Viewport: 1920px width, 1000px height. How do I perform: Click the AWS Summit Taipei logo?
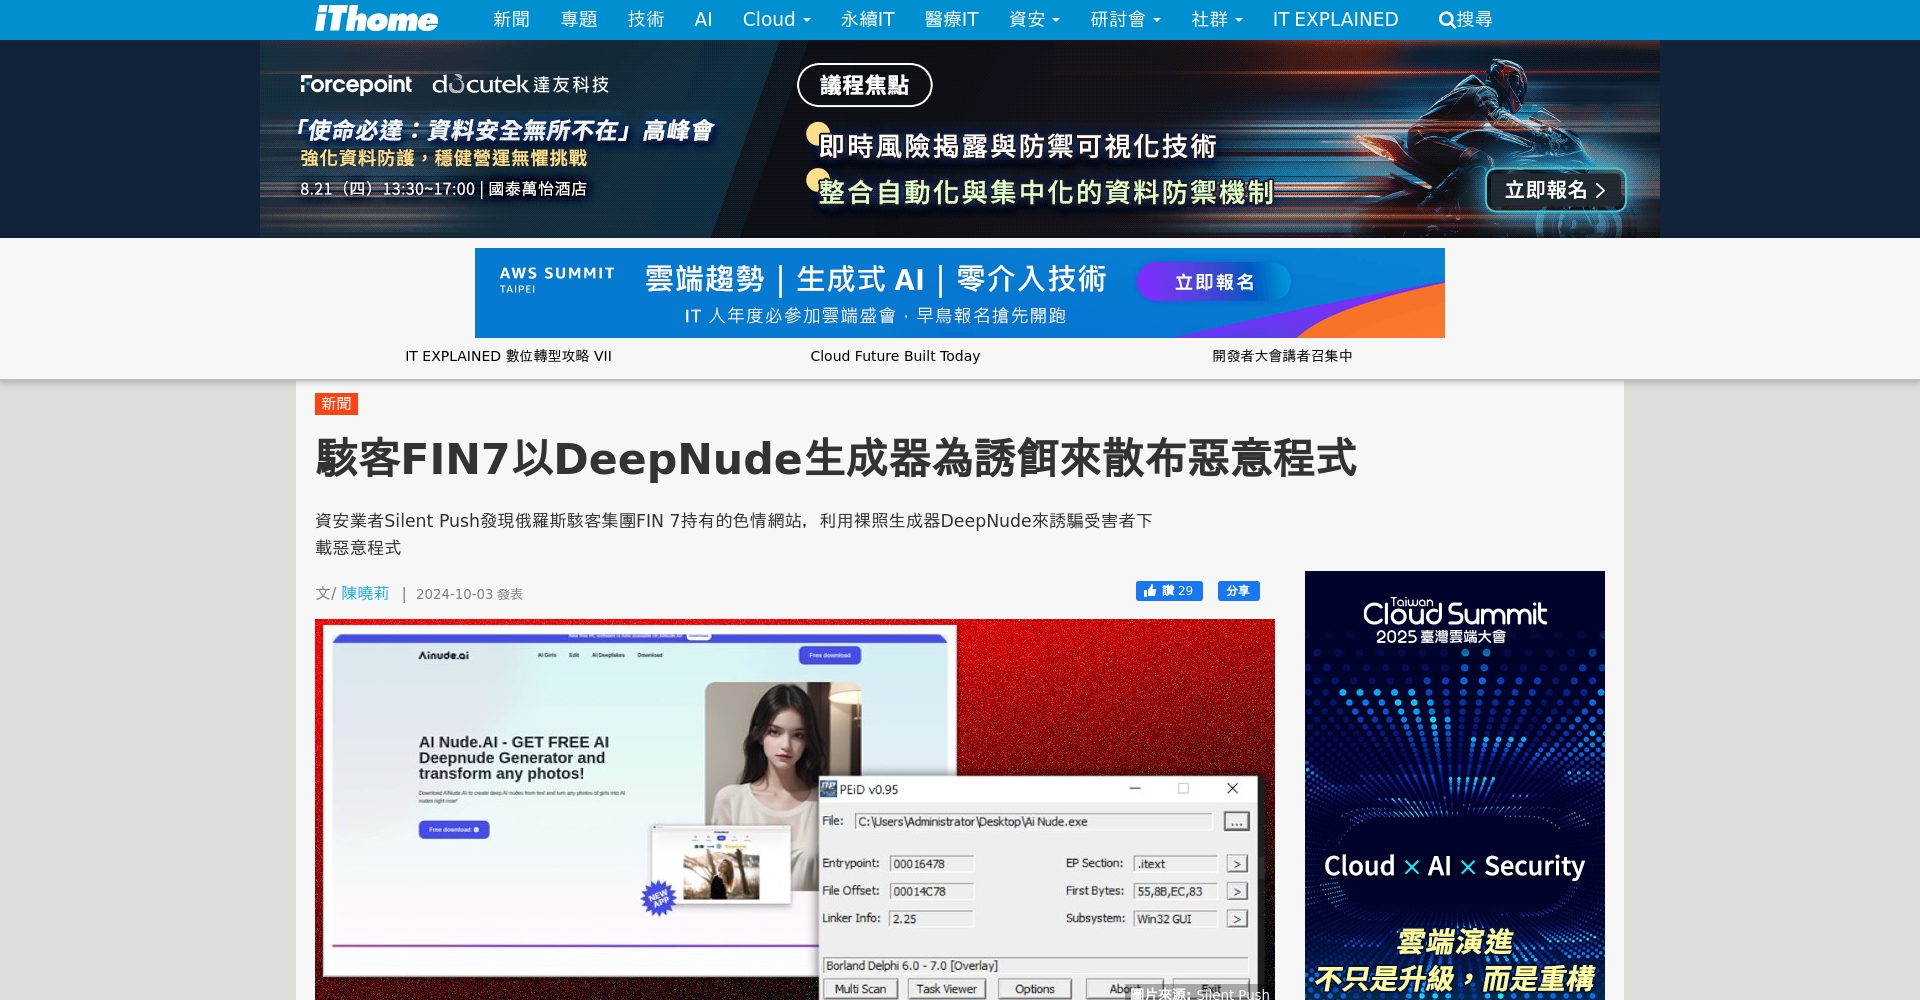557,280
